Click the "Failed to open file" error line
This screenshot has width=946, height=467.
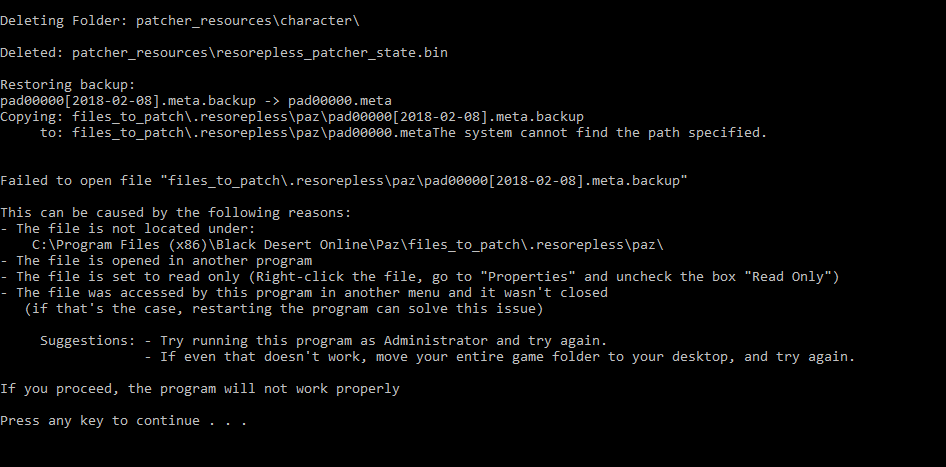click(x=344, y=181)
